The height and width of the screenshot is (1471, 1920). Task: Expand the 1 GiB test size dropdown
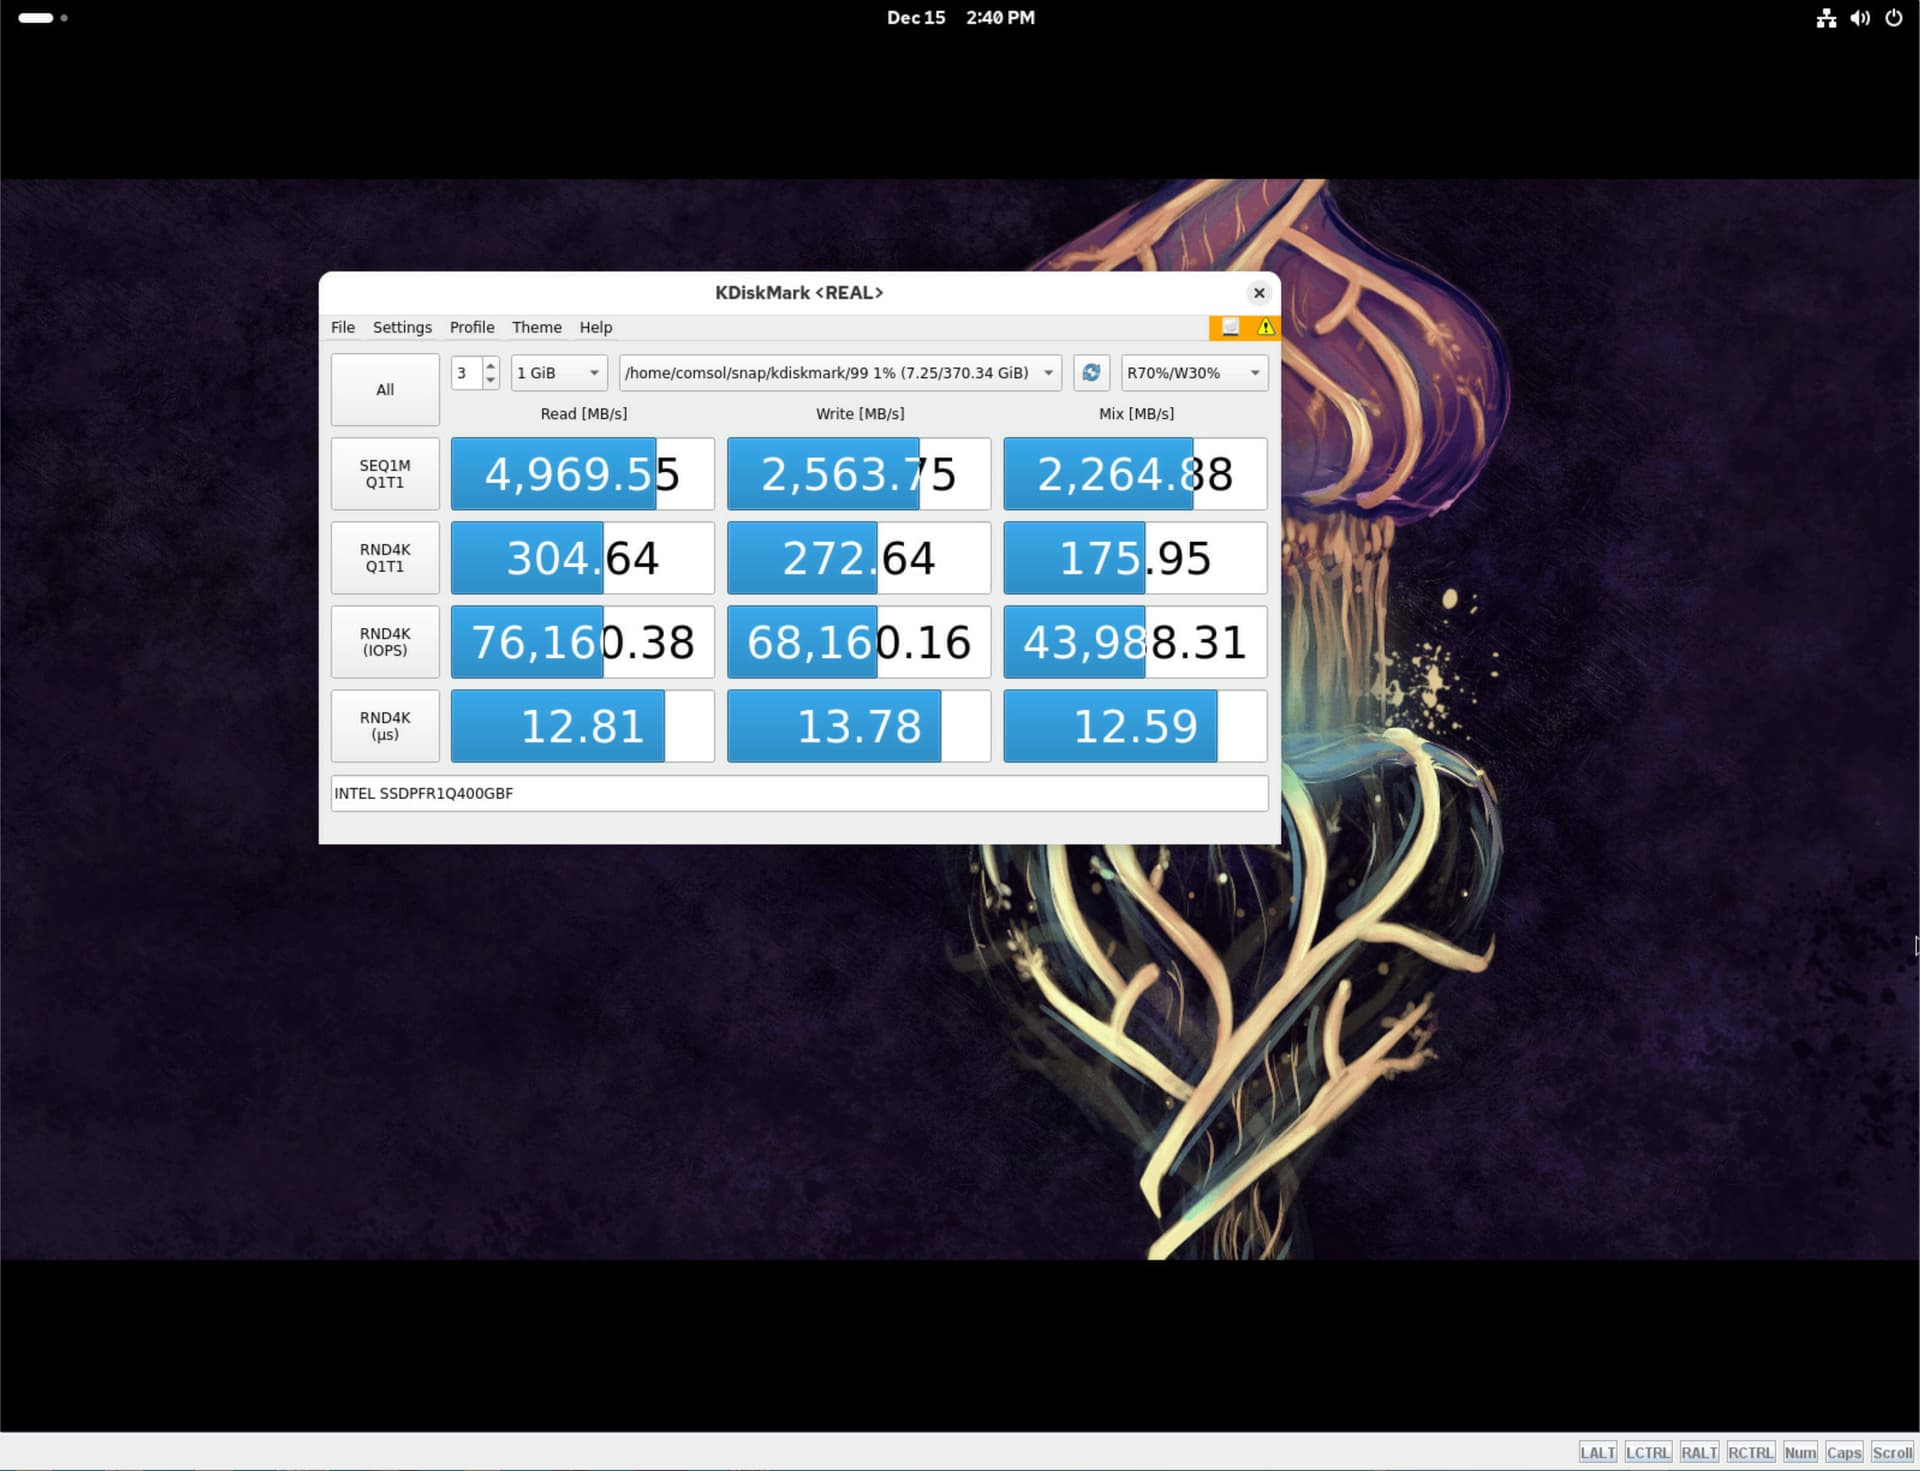pos(558,373)
